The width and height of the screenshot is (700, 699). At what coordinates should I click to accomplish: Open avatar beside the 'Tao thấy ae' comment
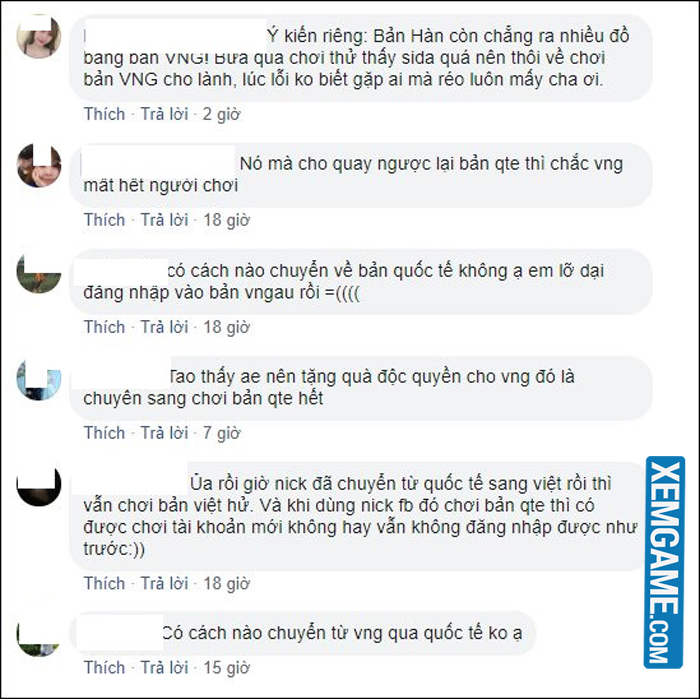point(39,379)
